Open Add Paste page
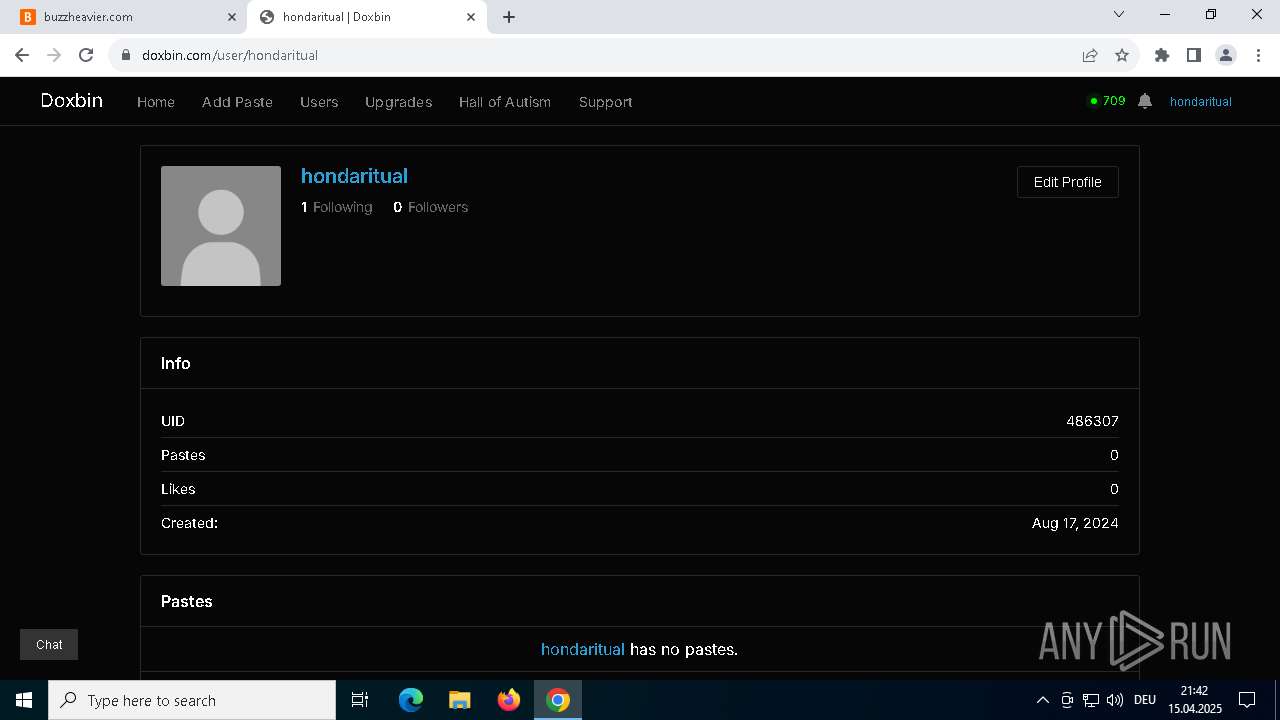 click(x=237, y=102)
